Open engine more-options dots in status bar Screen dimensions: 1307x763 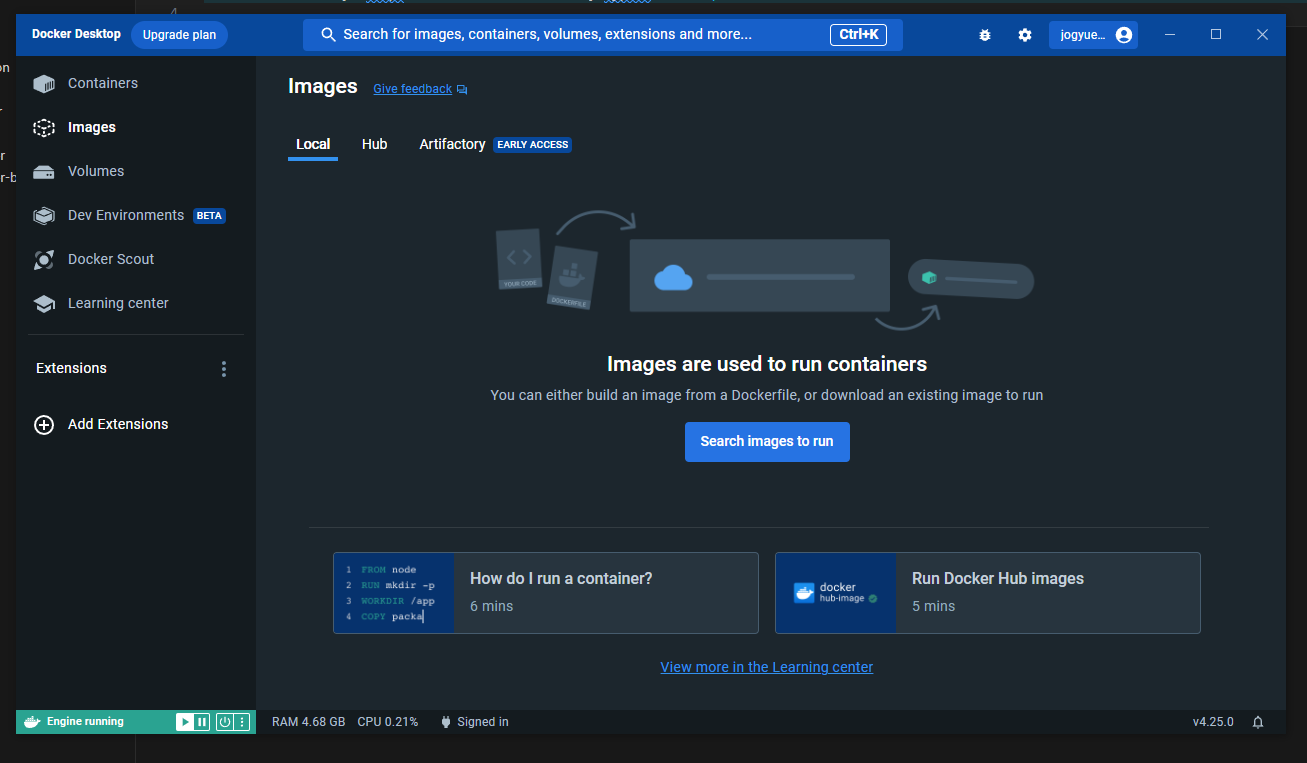coord(242,722)
